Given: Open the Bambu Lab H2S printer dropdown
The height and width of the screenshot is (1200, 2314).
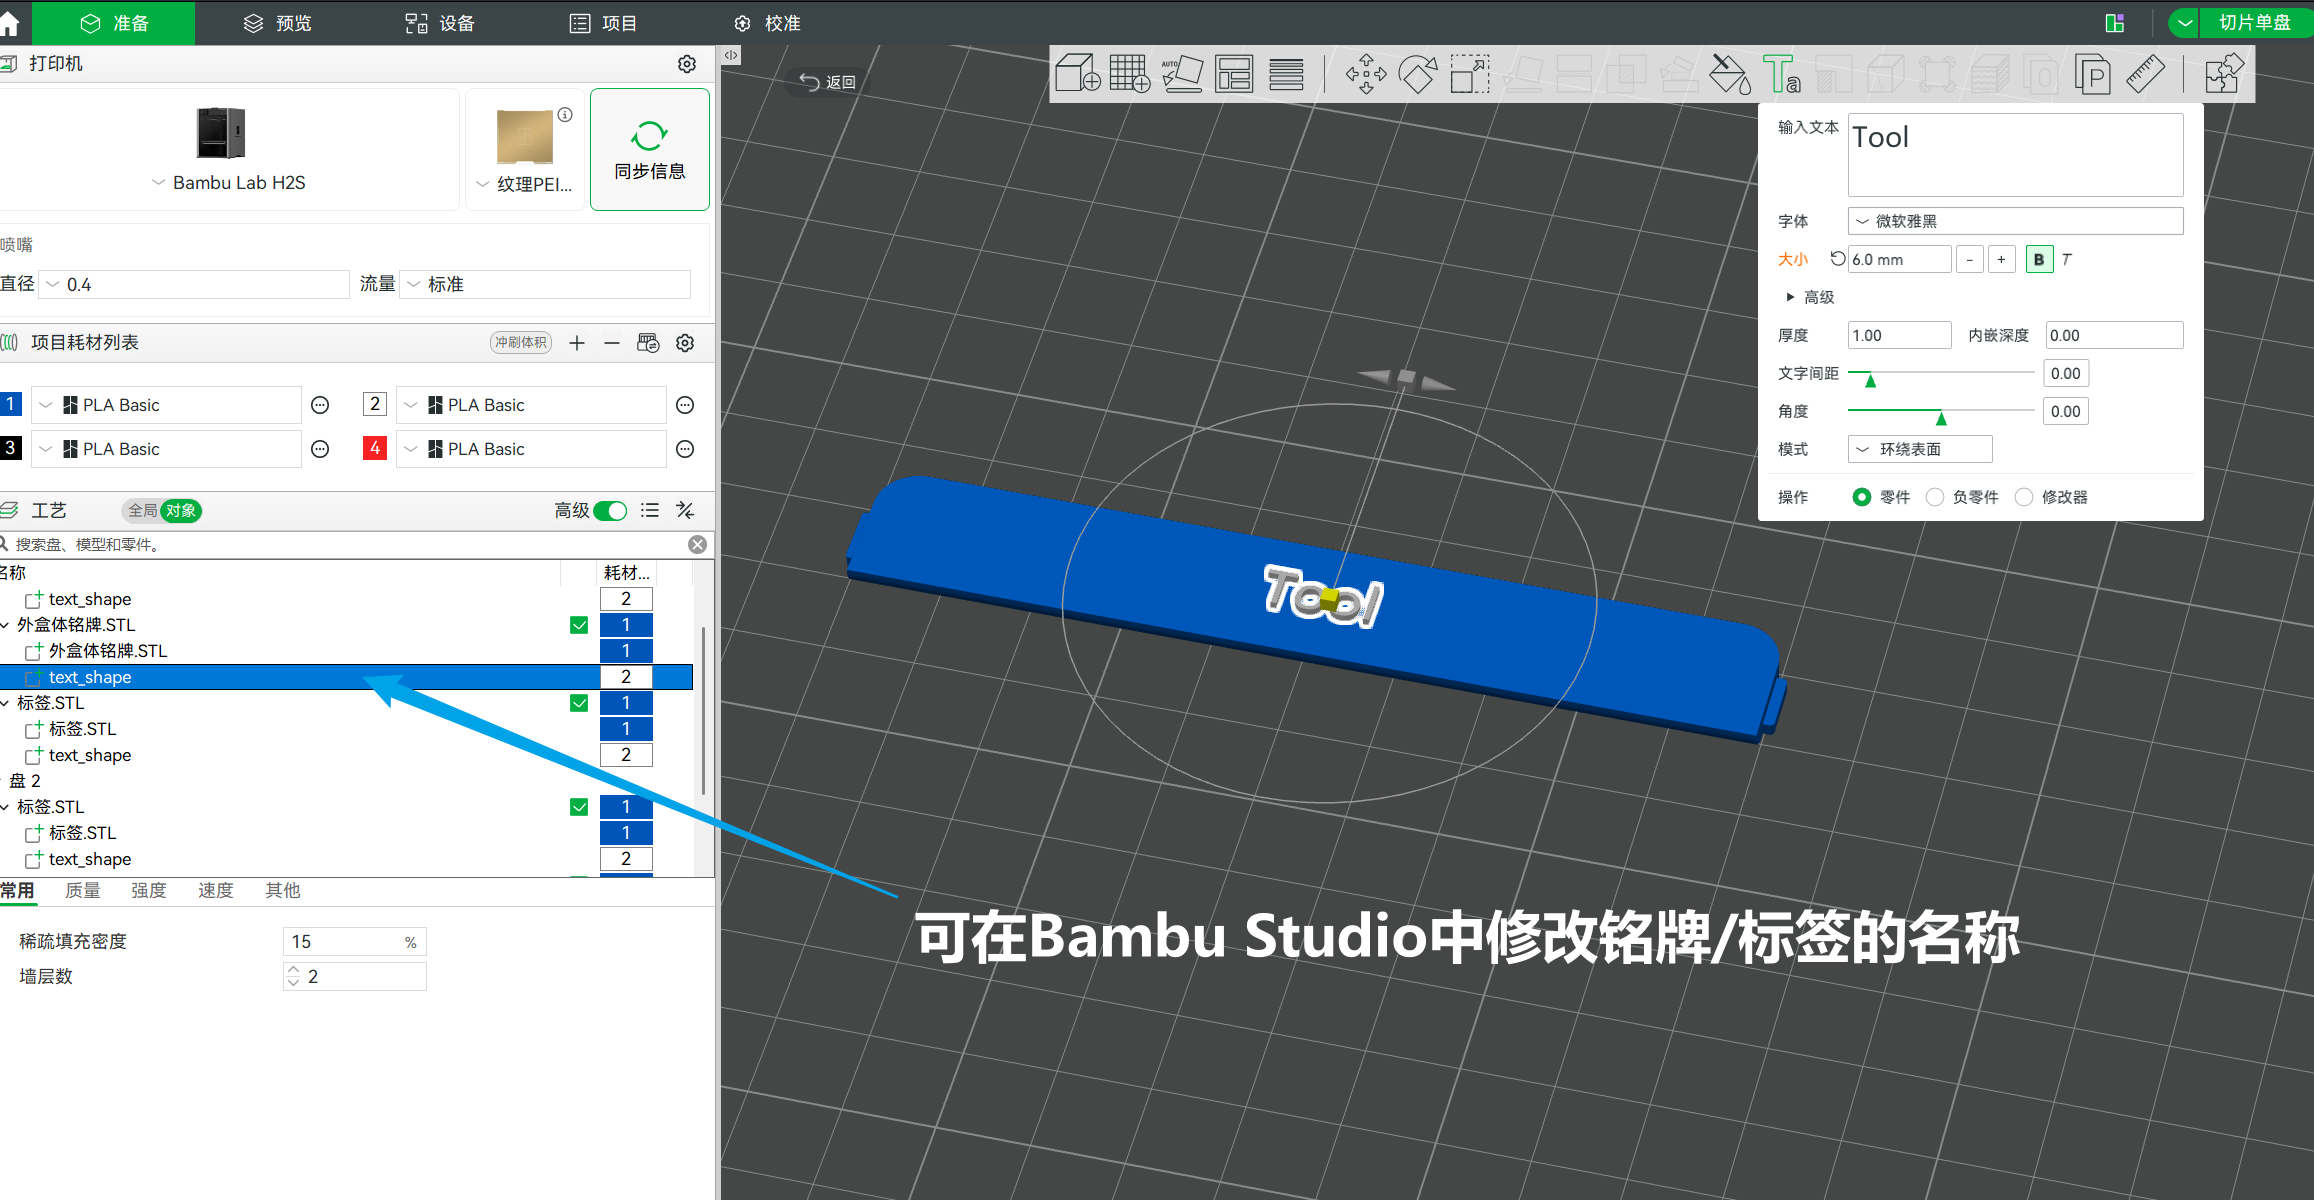Looking at the screenshot, I should 229,183.
